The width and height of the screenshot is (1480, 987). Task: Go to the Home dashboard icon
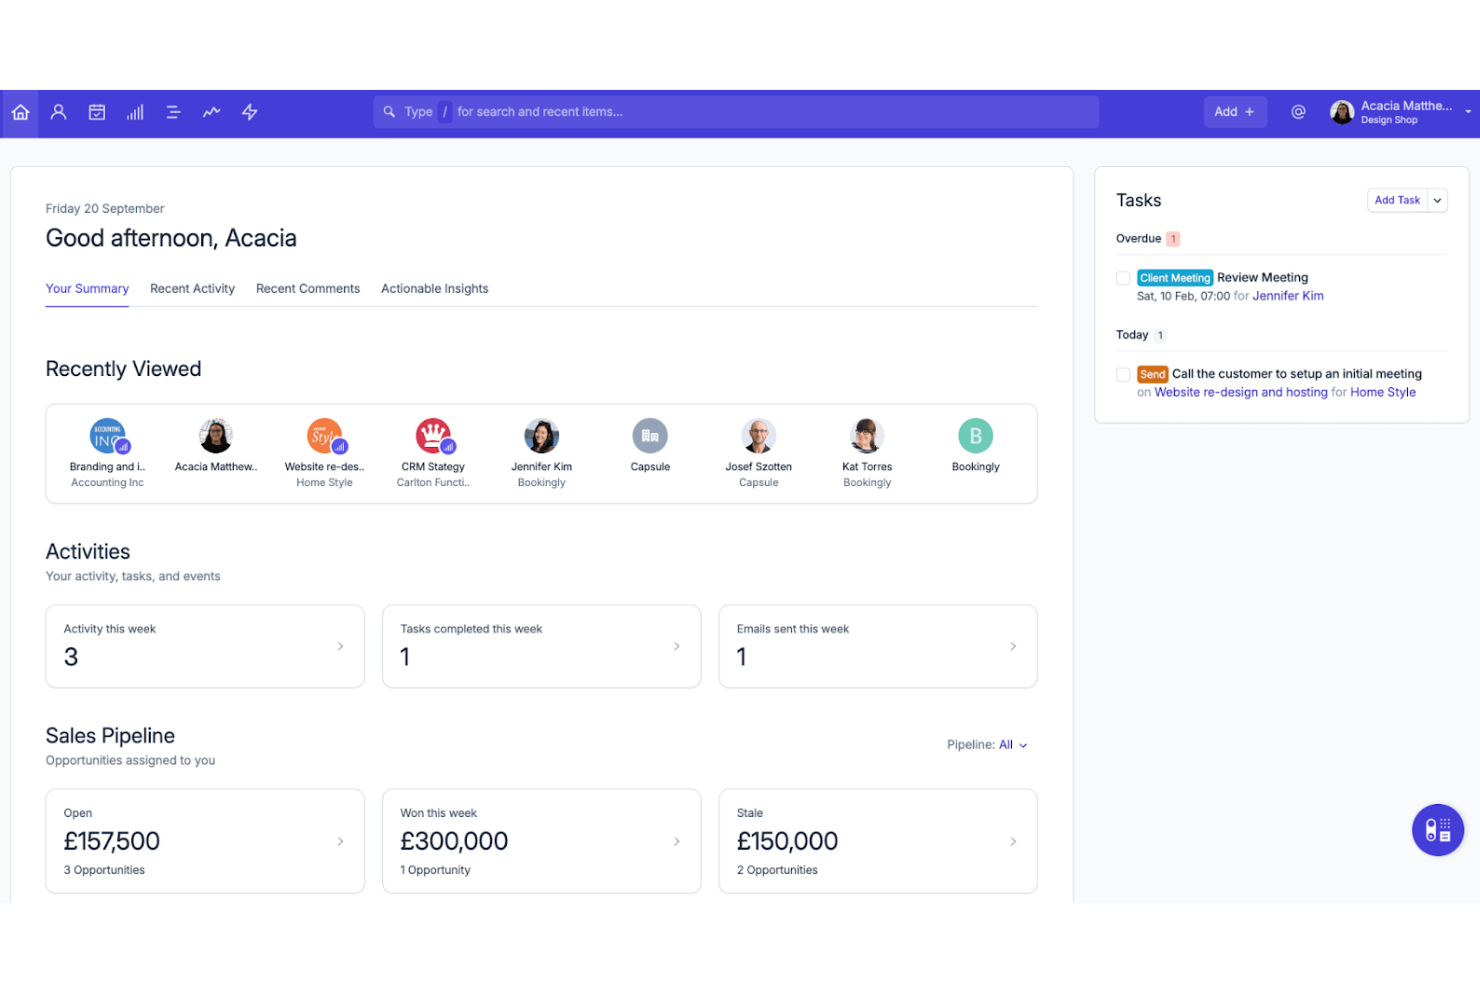20,112
